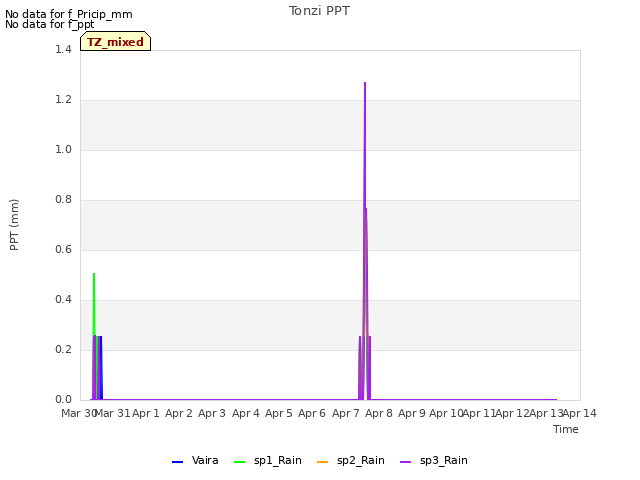Click the Apr 1 x-axis label

[146, 413]
